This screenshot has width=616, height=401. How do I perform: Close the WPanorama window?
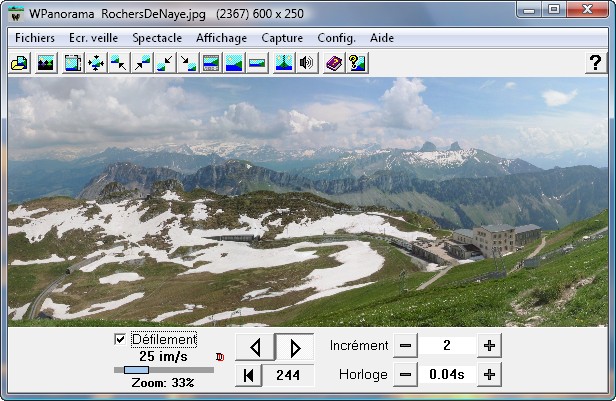pos(587,9)
